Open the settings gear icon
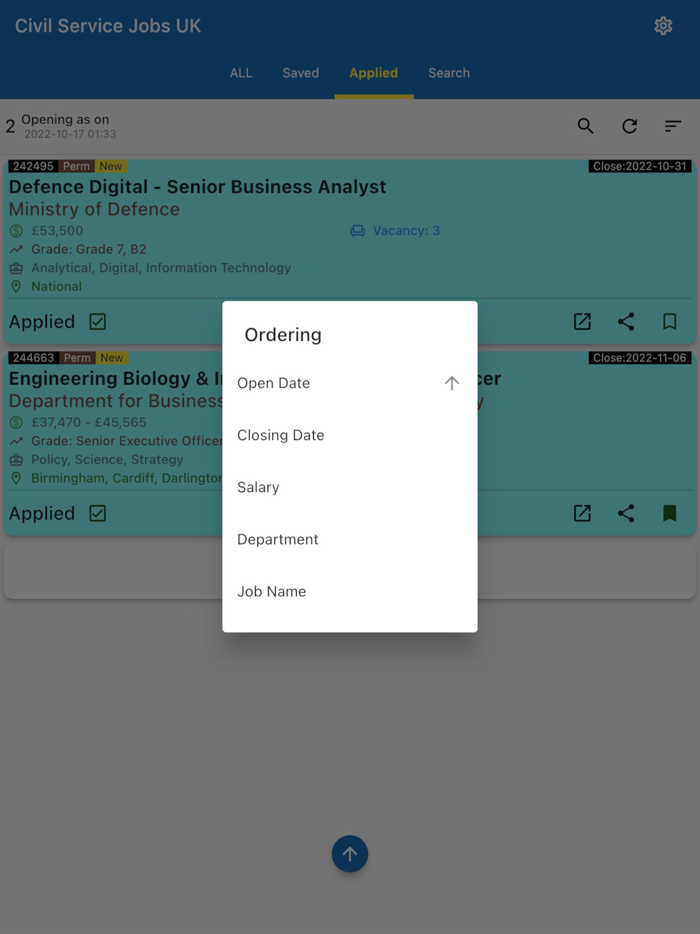This screenshot has height=934, width=700. tap(663, 26)
